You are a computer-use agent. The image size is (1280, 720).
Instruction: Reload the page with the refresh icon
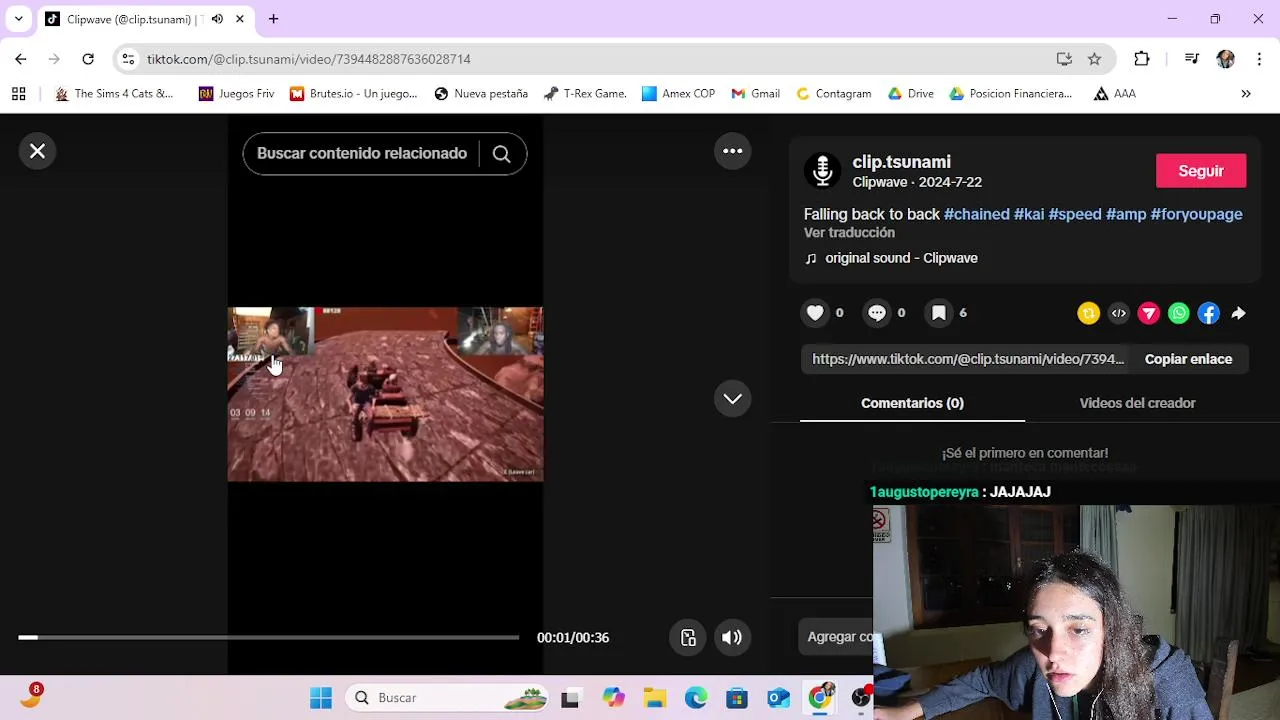(x=88, y=59)
